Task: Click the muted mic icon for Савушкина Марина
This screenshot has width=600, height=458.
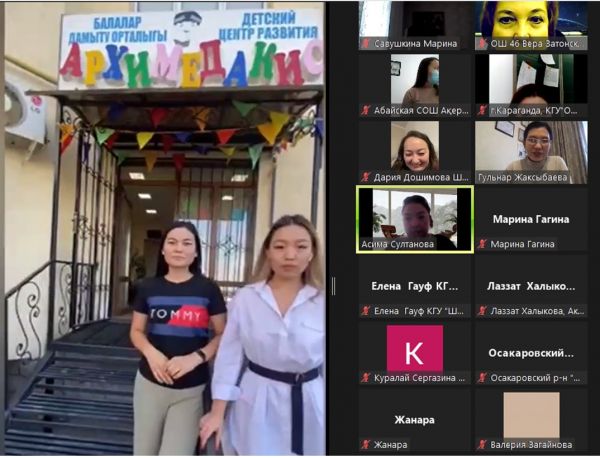Action: click(x=366, y=44)
